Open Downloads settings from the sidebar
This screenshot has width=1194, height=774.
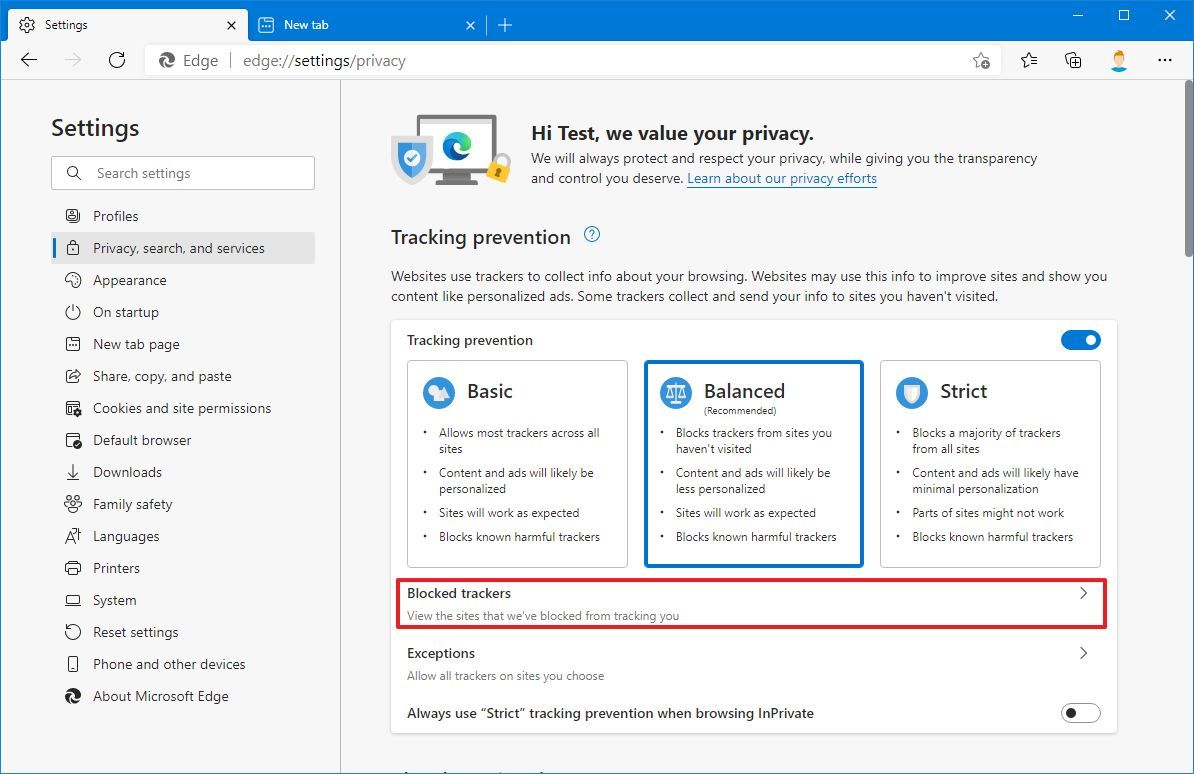[73, 472]
